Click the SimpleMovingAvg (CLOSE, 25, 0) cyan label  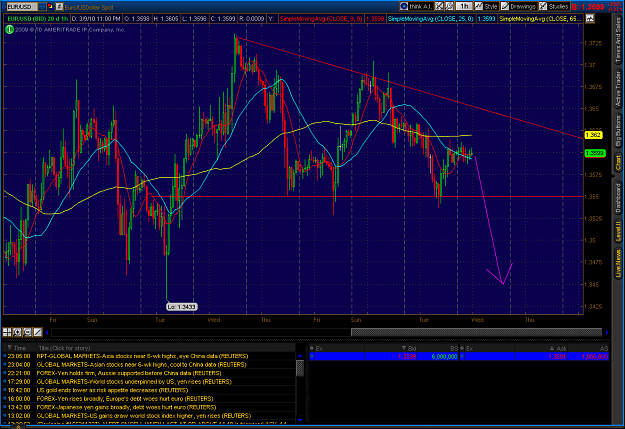coord(430,19)
